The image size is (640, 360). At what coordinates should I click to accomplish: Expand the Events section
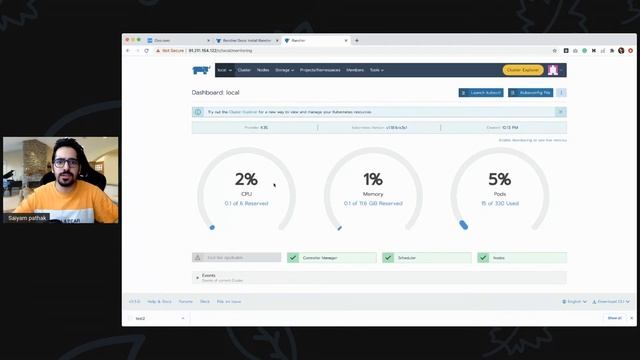coord(379,278)
